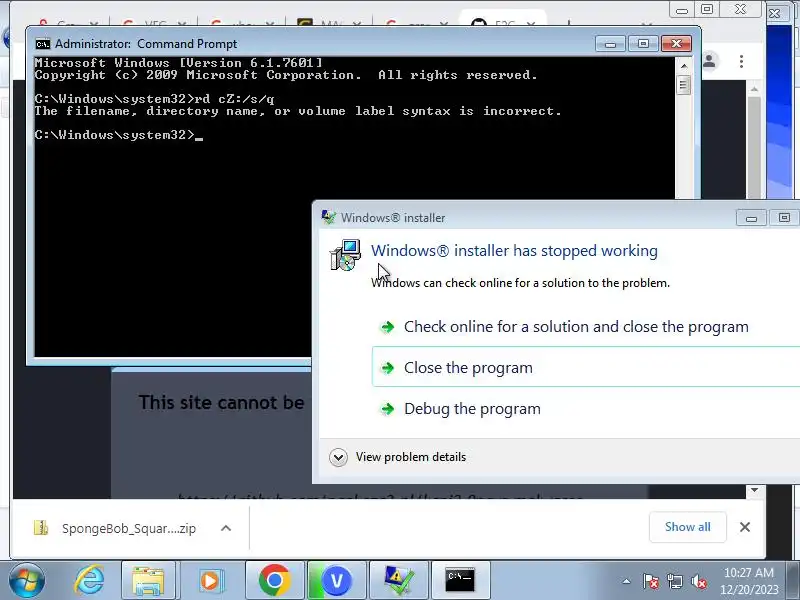Click Command Prompt scrollbar up arrow

click(684, 66)
